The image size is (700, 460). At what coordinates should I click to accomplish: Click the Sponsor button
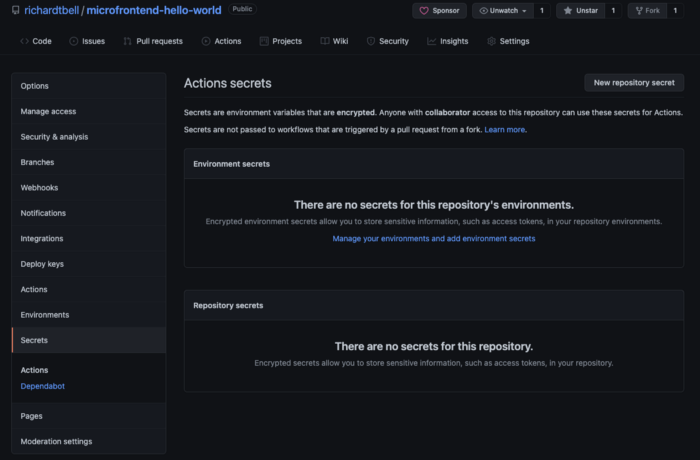(x=439, y=11)
